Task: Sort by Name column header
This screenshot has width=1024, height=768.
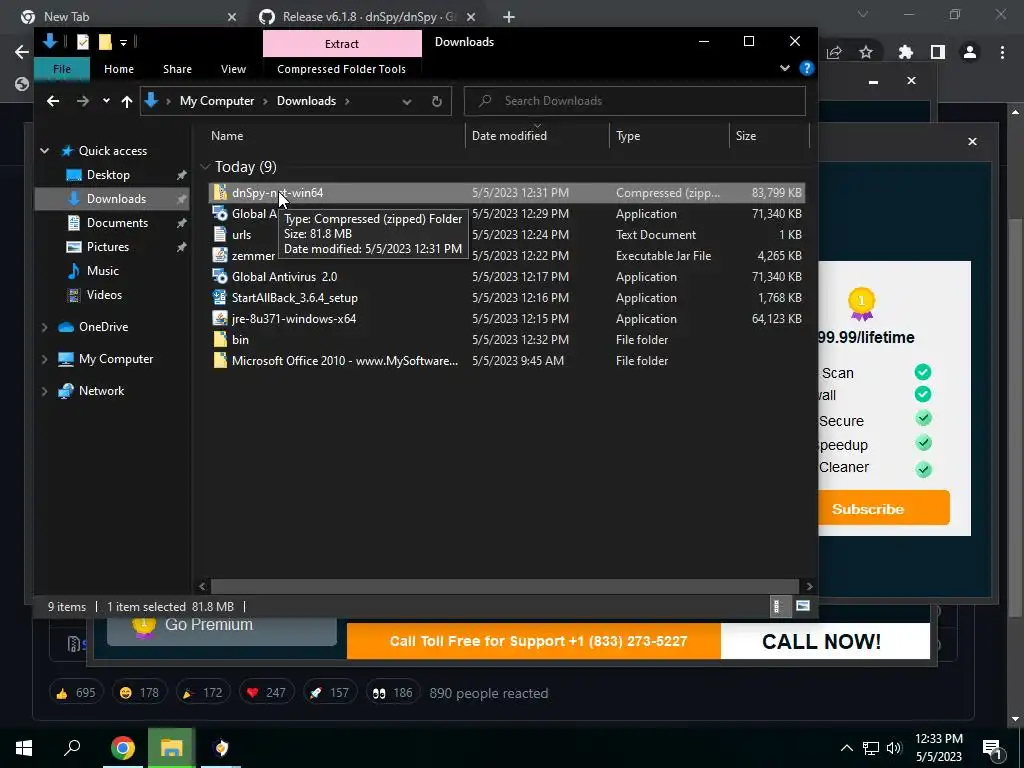Action: [x=335, y=136]
